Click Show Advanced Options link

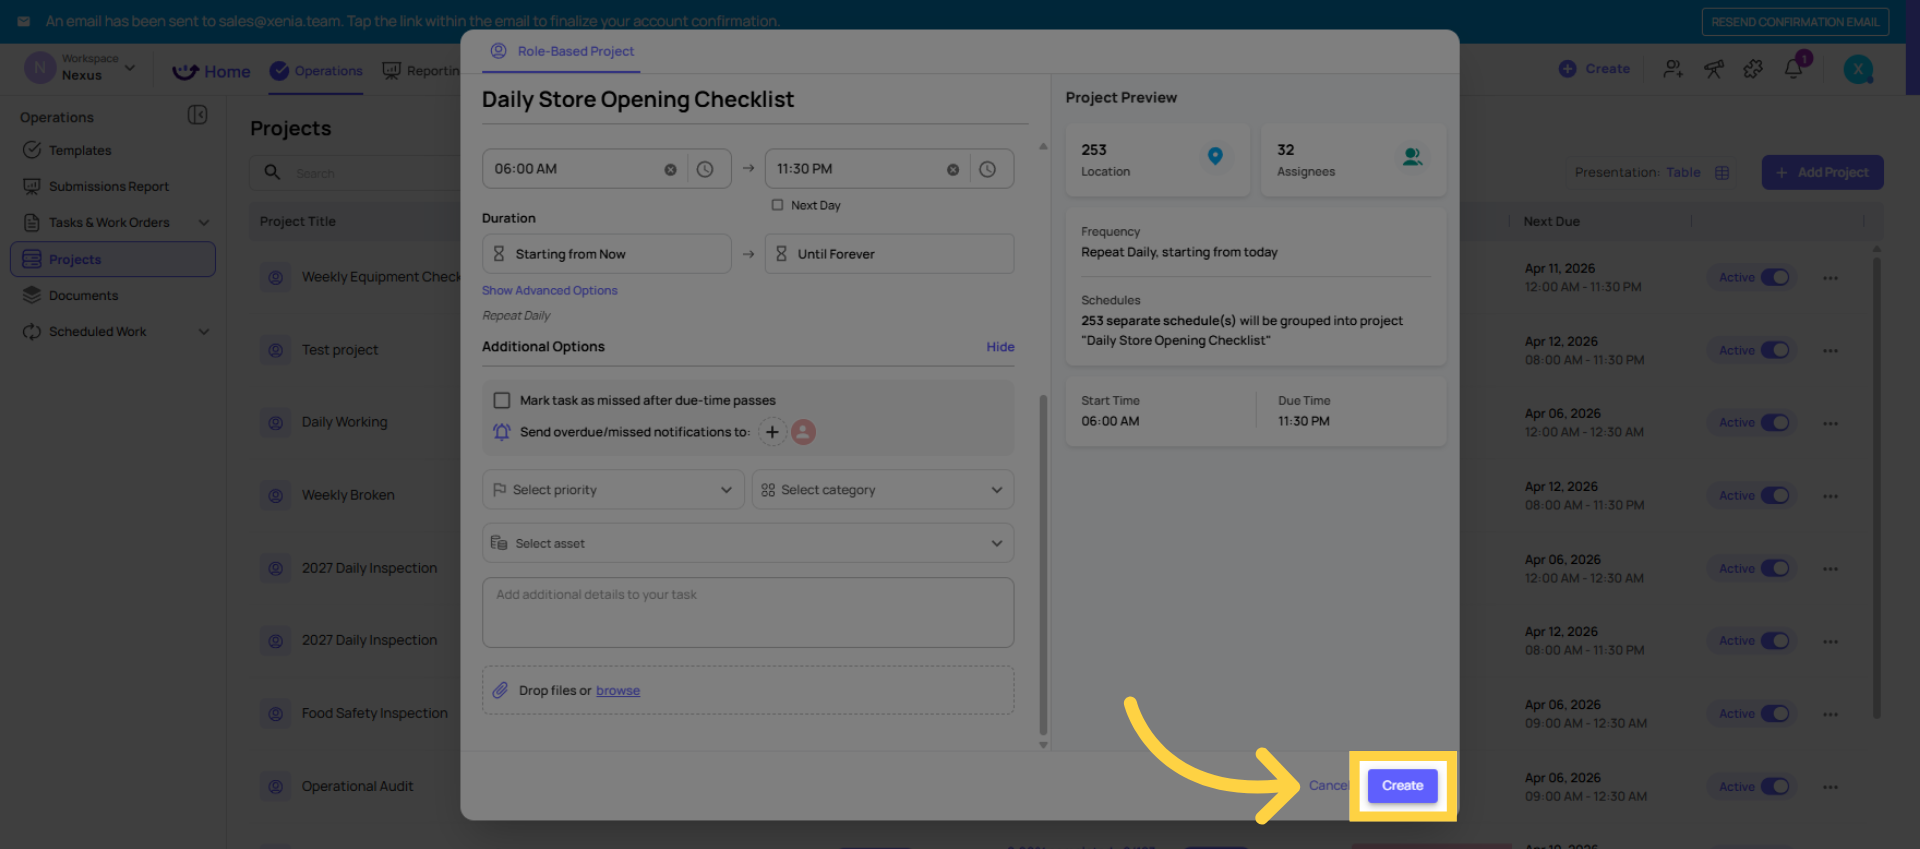click(549, 291)
